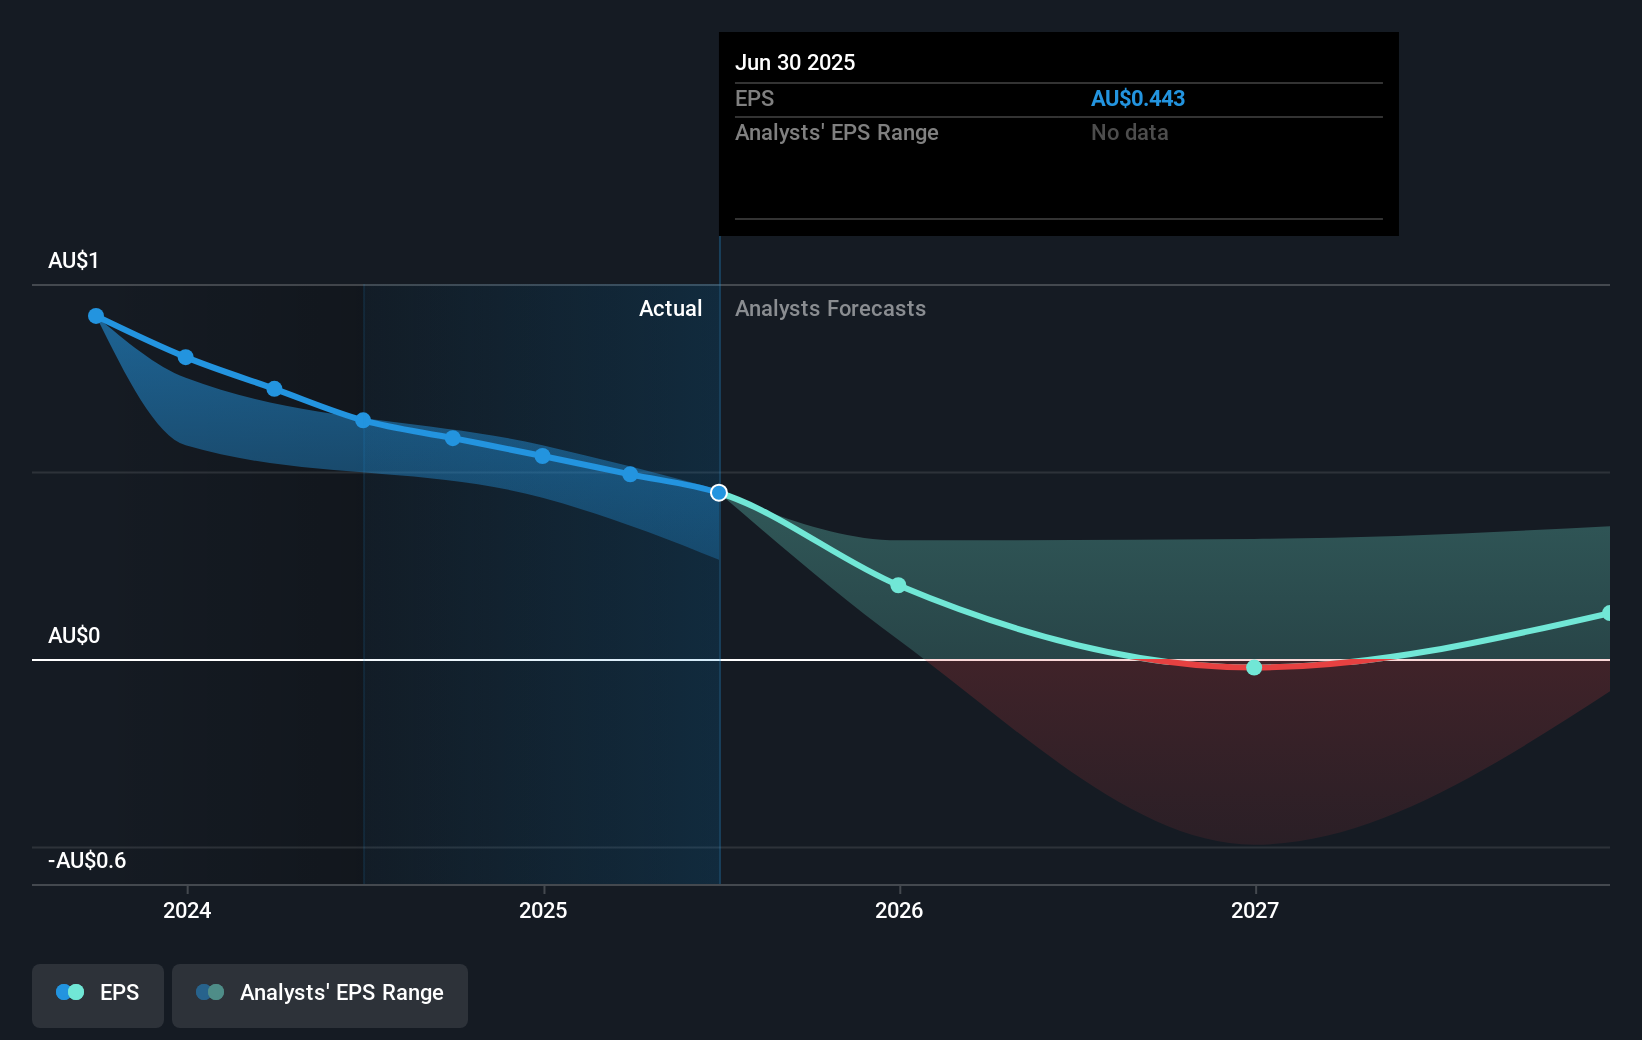Toggle visibility of the blue Actual series

(97, 993)
